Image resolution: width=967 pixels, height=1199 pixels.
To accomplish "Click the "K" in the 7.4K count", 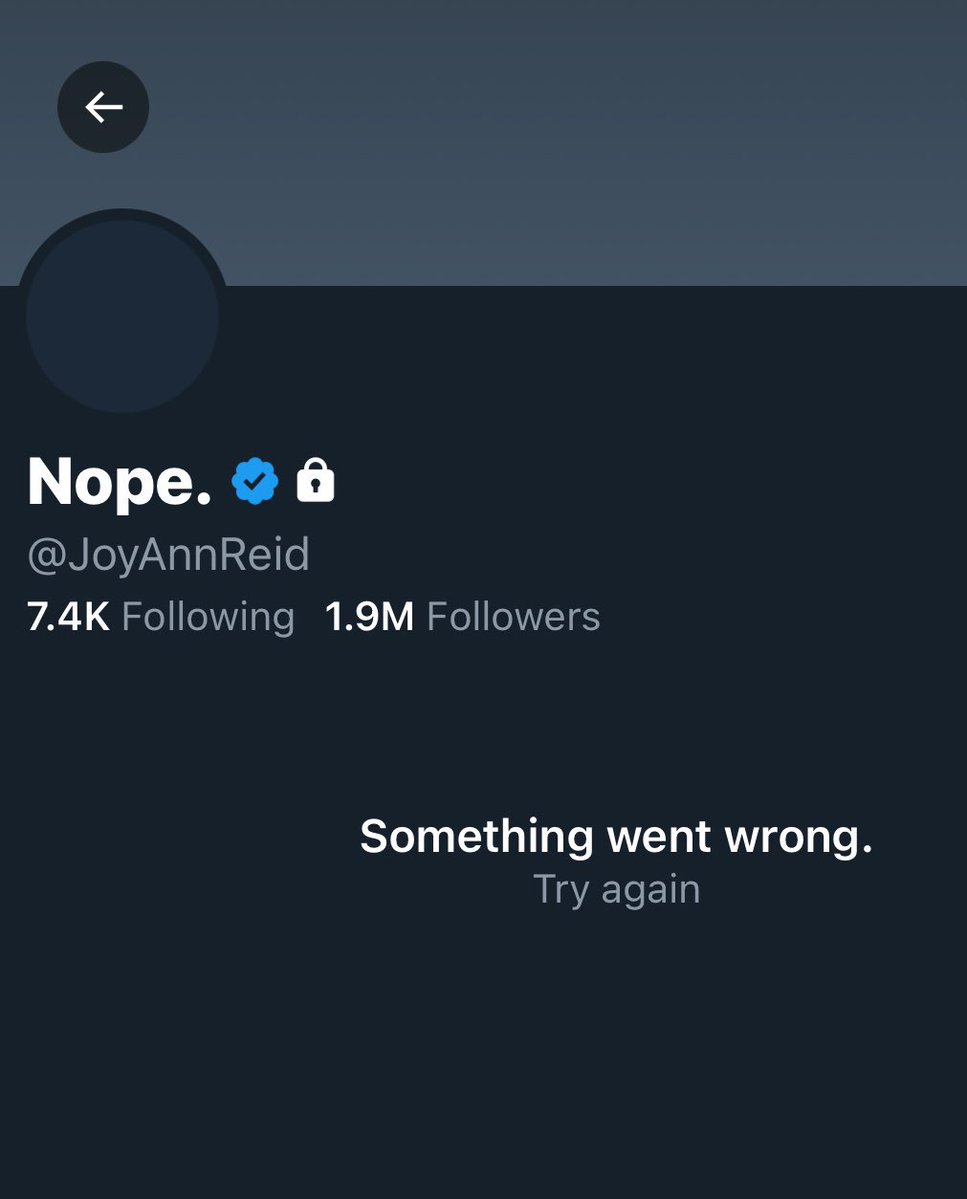I will pos(95,617).
